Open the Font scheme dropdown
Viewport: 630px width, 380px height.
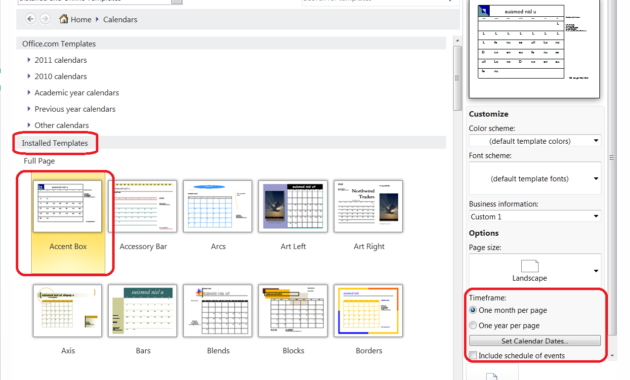click(x=535, y=178)
